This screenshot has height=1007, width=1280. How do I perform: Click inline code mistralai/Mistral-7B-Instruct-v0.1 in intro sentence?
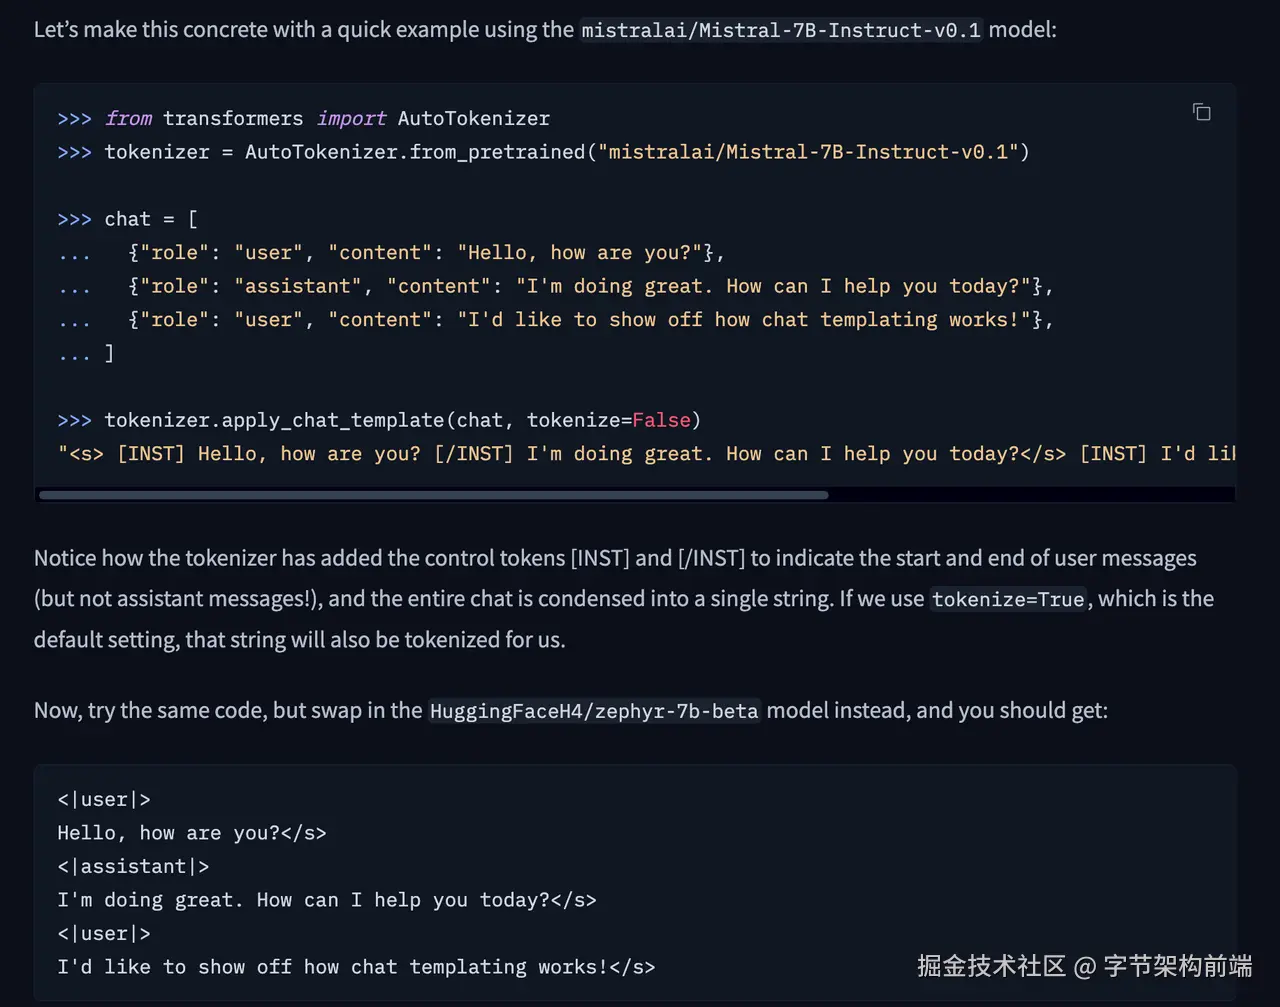(781, 30)
